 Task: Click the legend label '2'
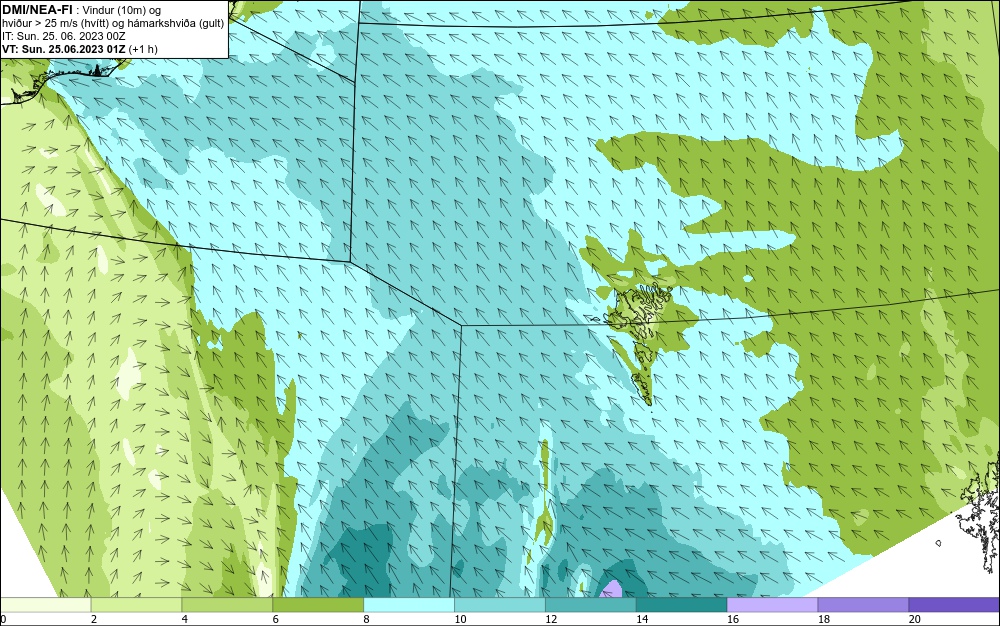[x=94, y=619]
